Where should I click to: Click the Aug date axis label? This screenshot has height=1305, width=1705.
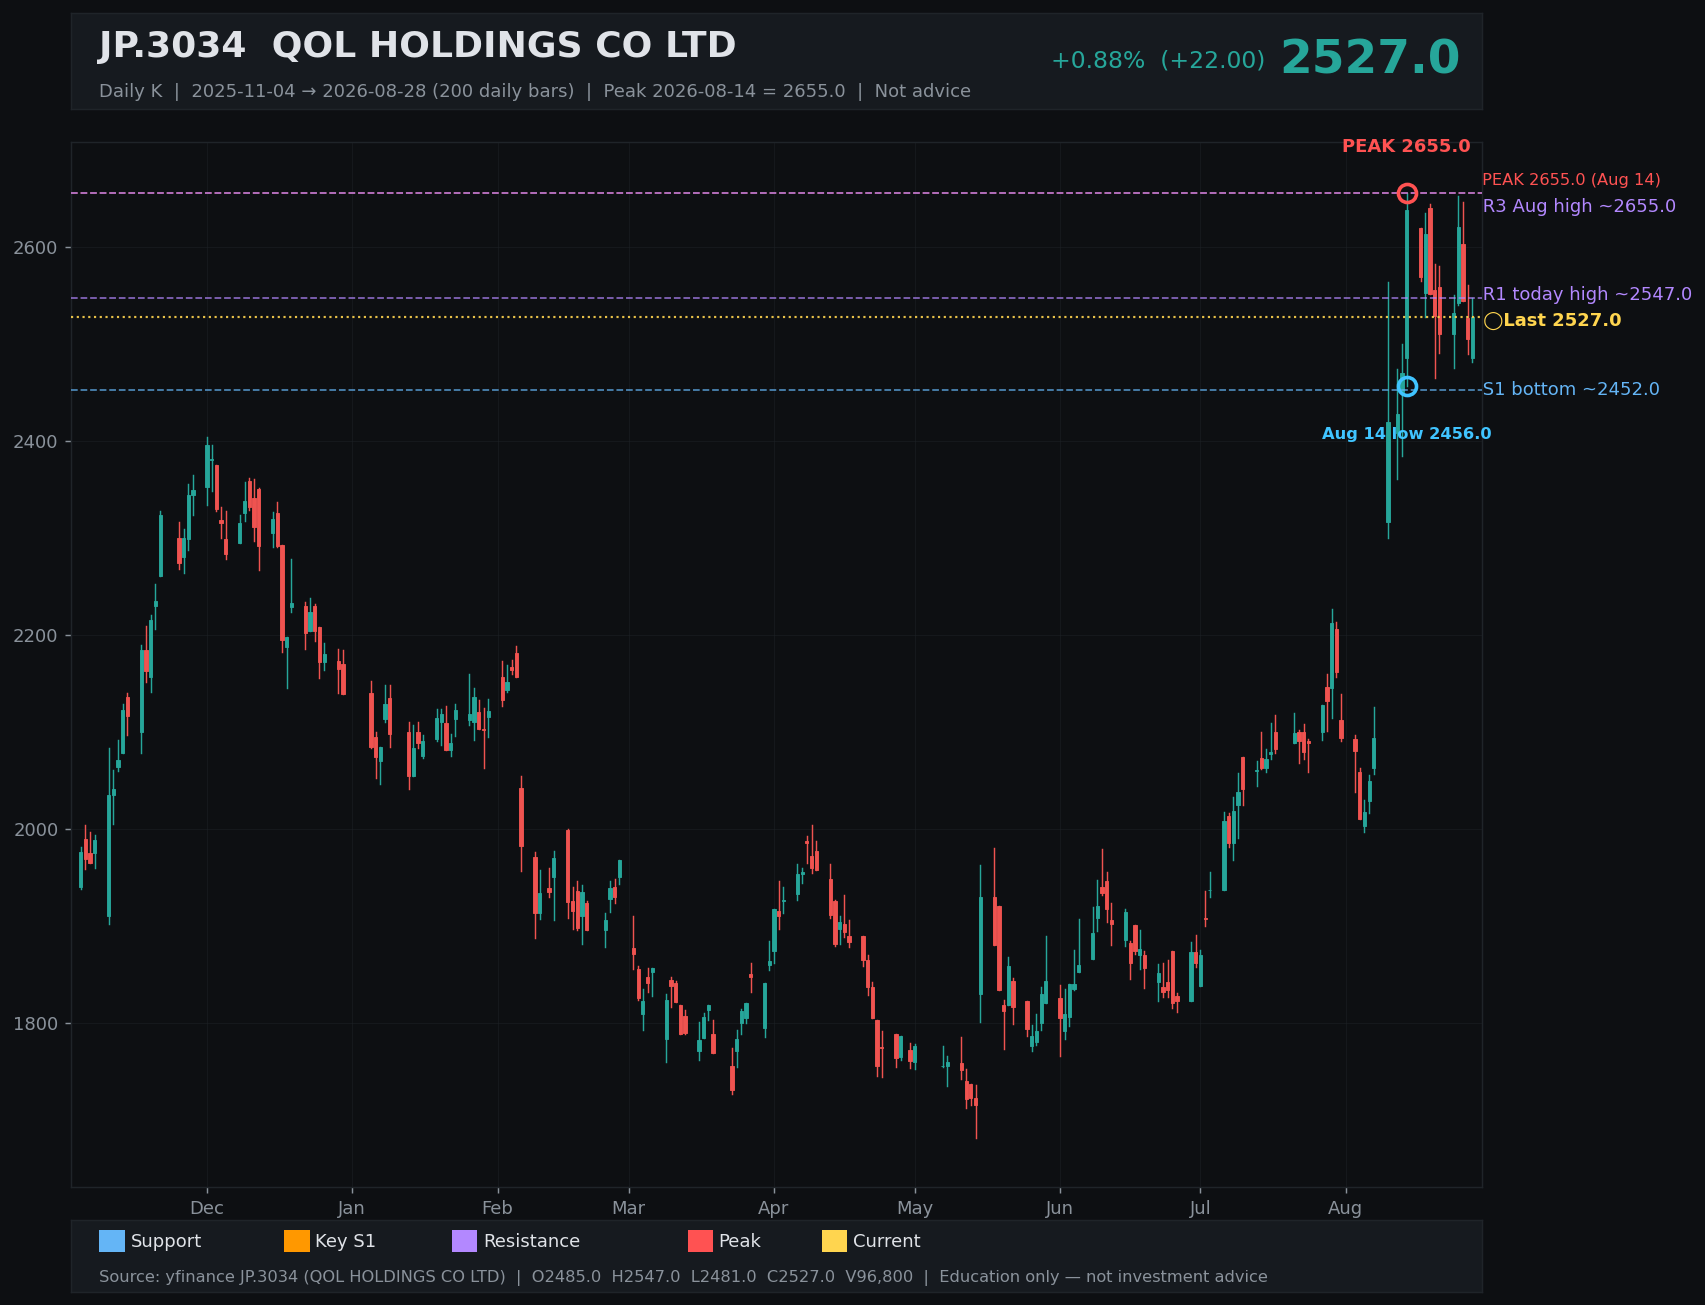coord(1345,1208)
